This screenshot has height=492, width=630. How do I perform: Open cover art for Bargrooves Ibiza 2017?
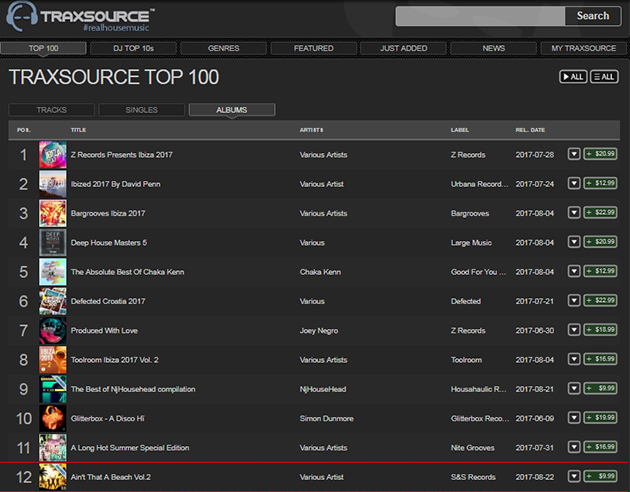click(x=53, y=213)
